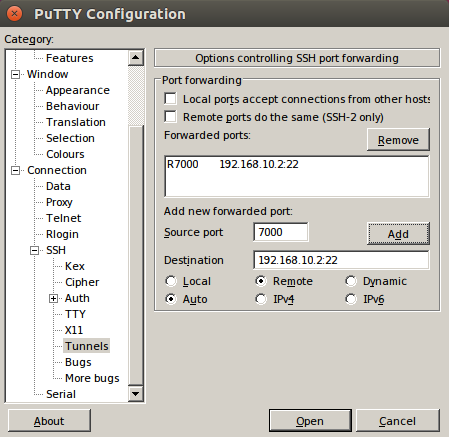Click the Remove forwarded port button
Screen dimensions: 449x437
[398, 140]
